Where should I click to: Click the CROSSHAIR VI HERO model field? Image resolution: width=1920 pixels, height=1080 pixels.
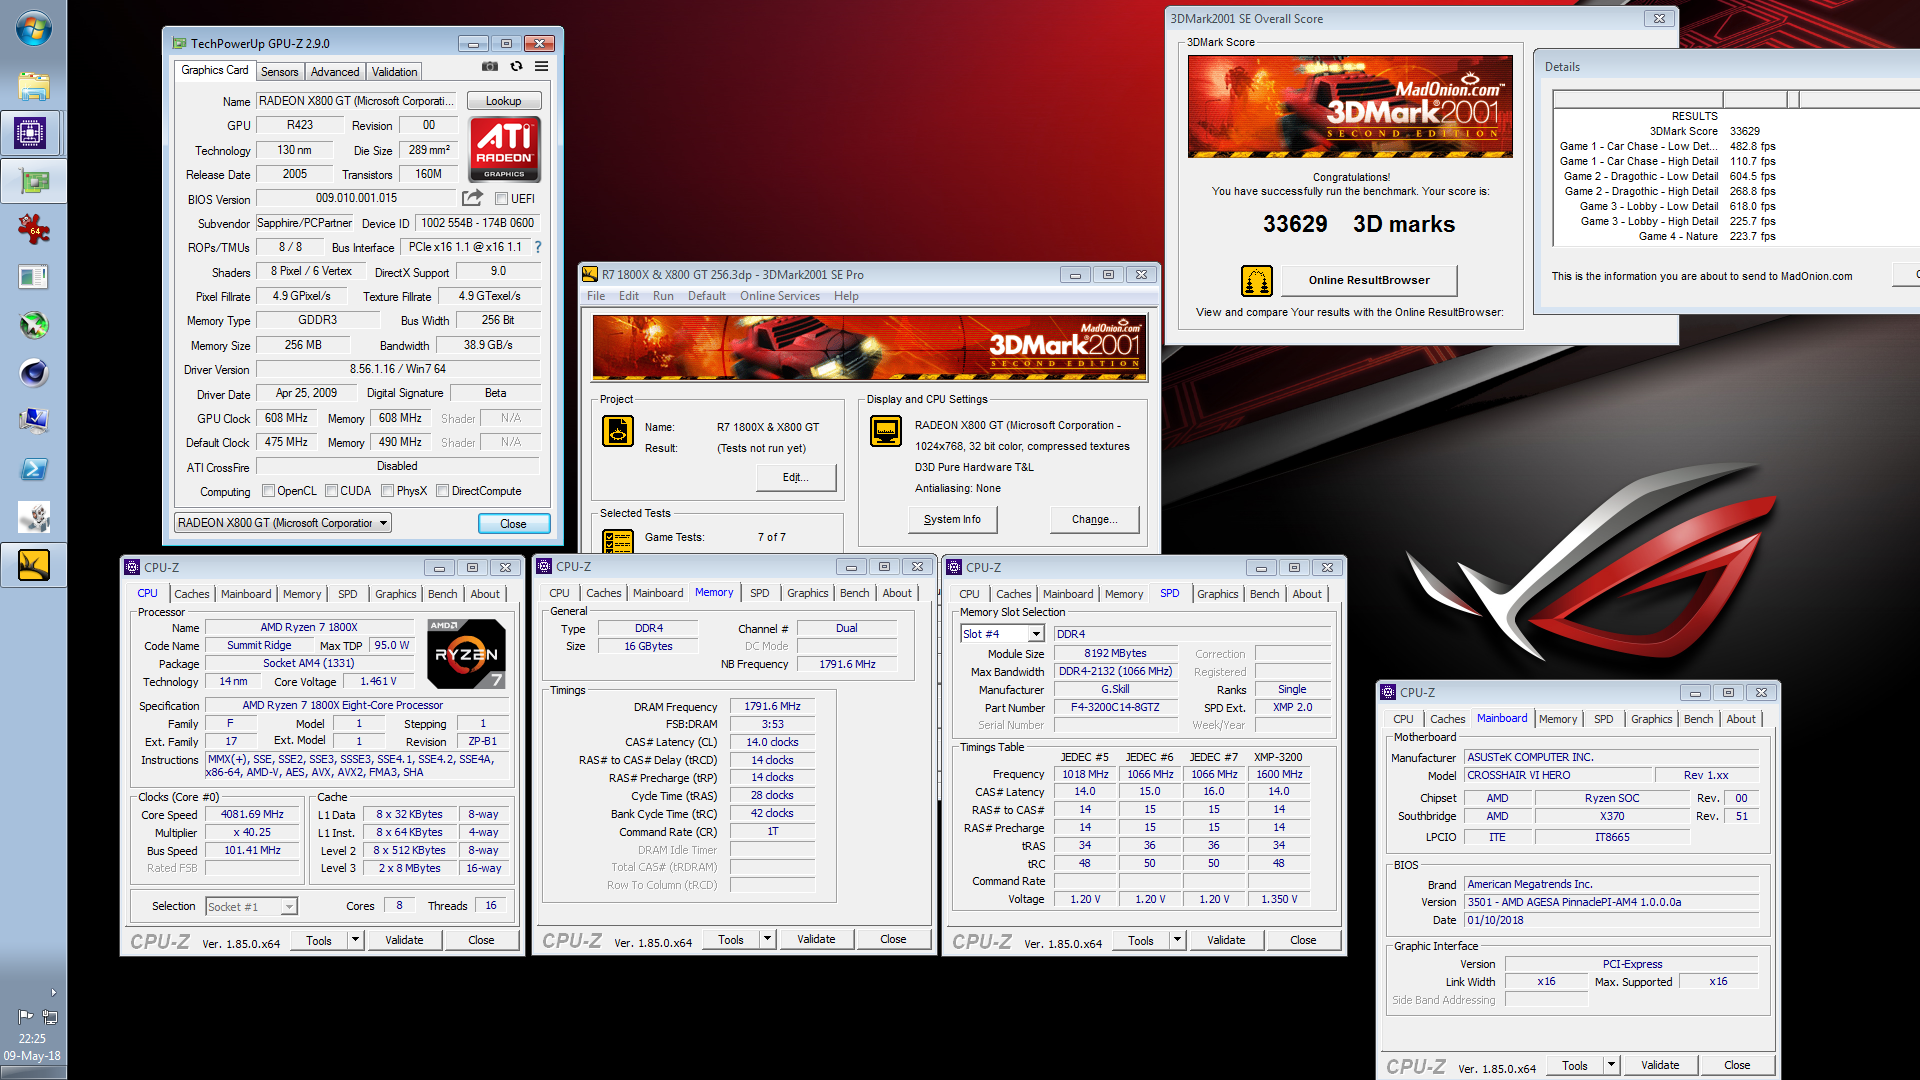(1557, 775)
